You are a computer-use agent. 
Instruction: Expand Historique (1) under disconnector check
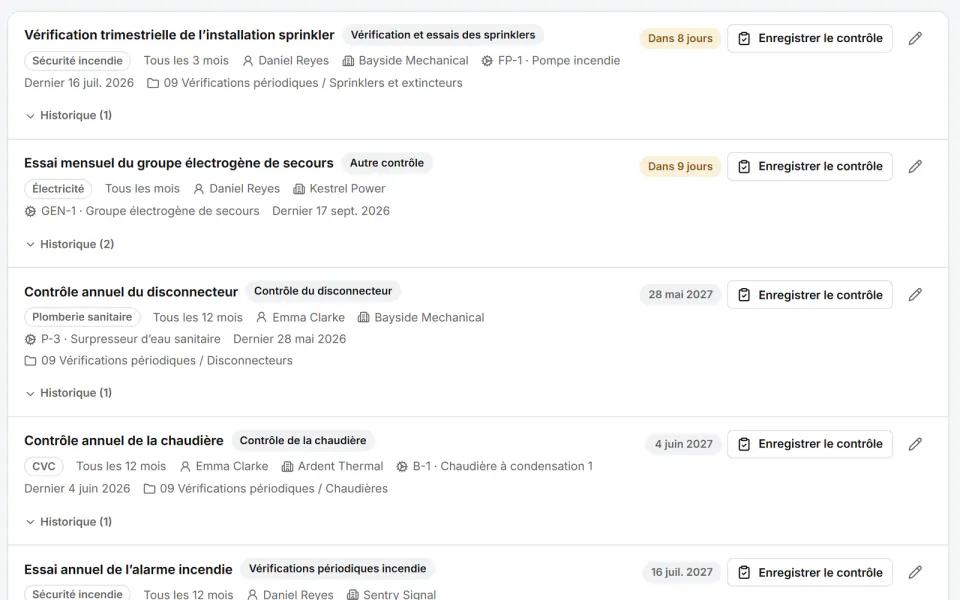pyautogui.click(x=68, y=392)
